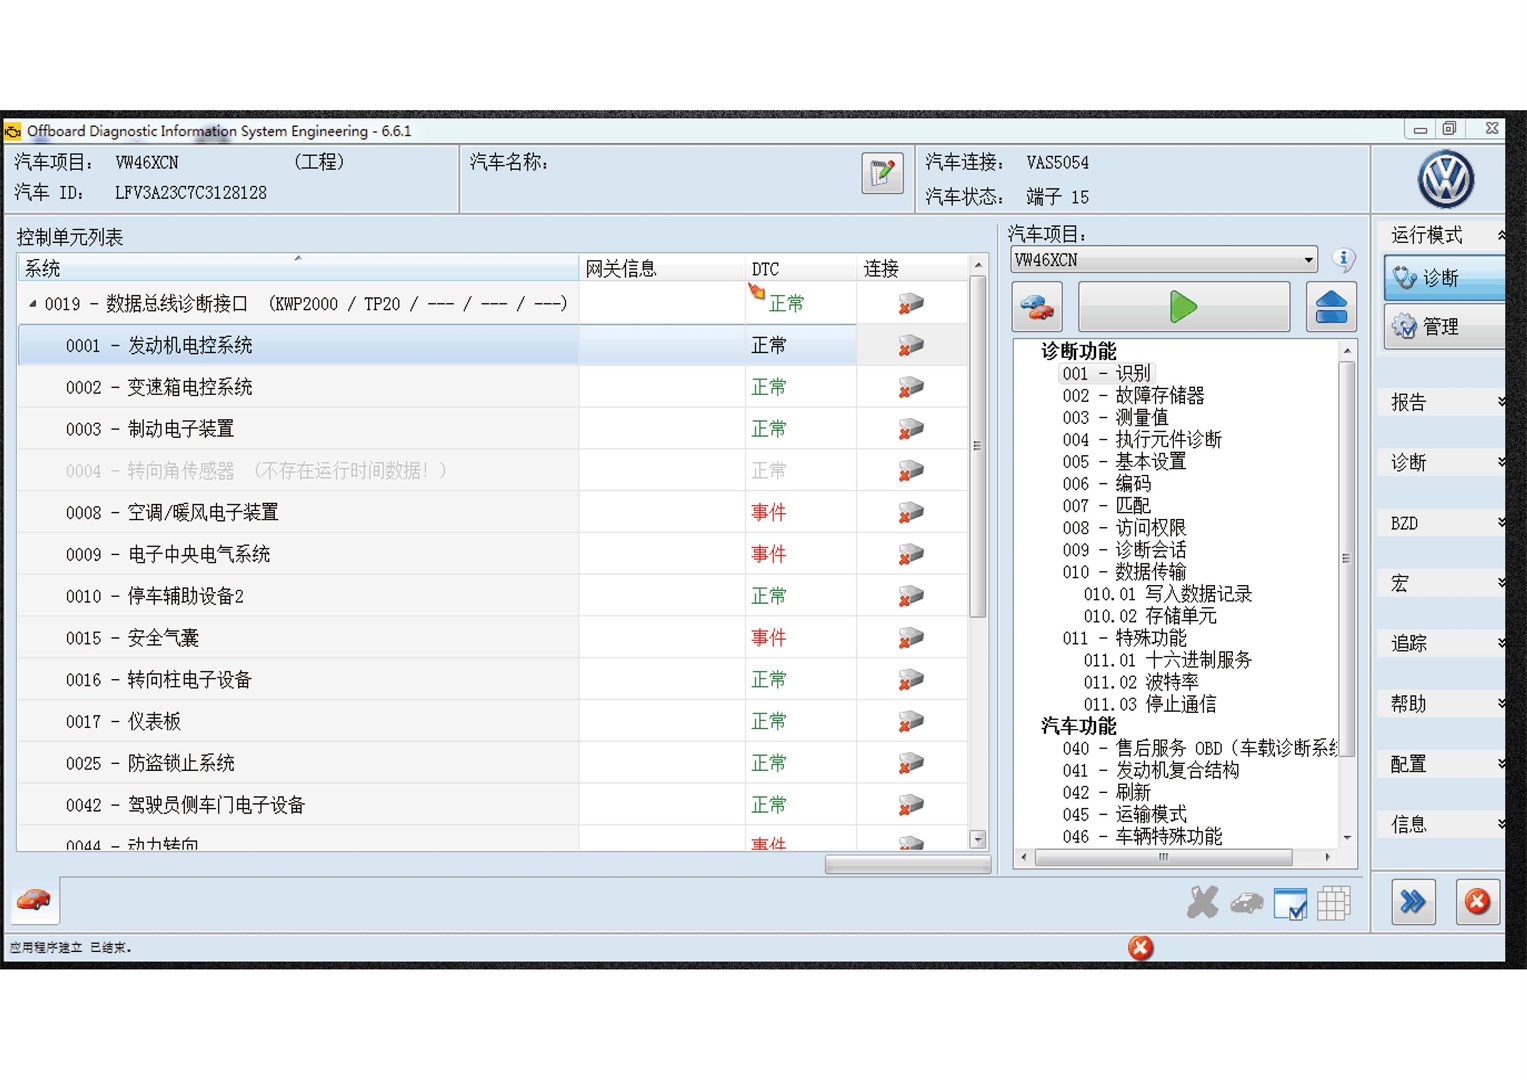1527x1080 pixels.
Task: Select 001 - 识别 diagnostic function
Action: [1105, 373]
